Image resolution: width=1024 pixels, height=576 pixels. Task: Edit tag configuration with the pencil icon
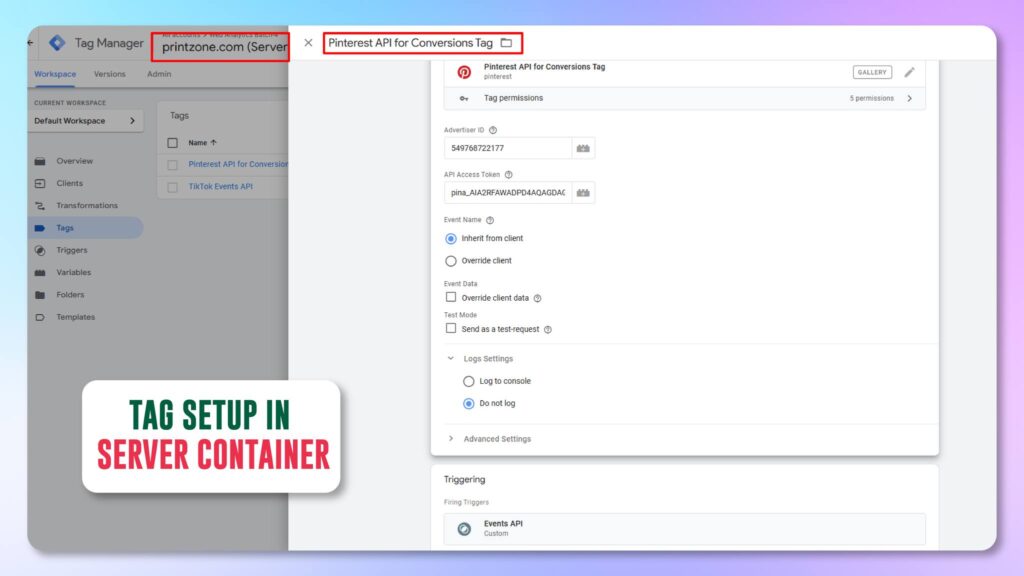(909, 72)
